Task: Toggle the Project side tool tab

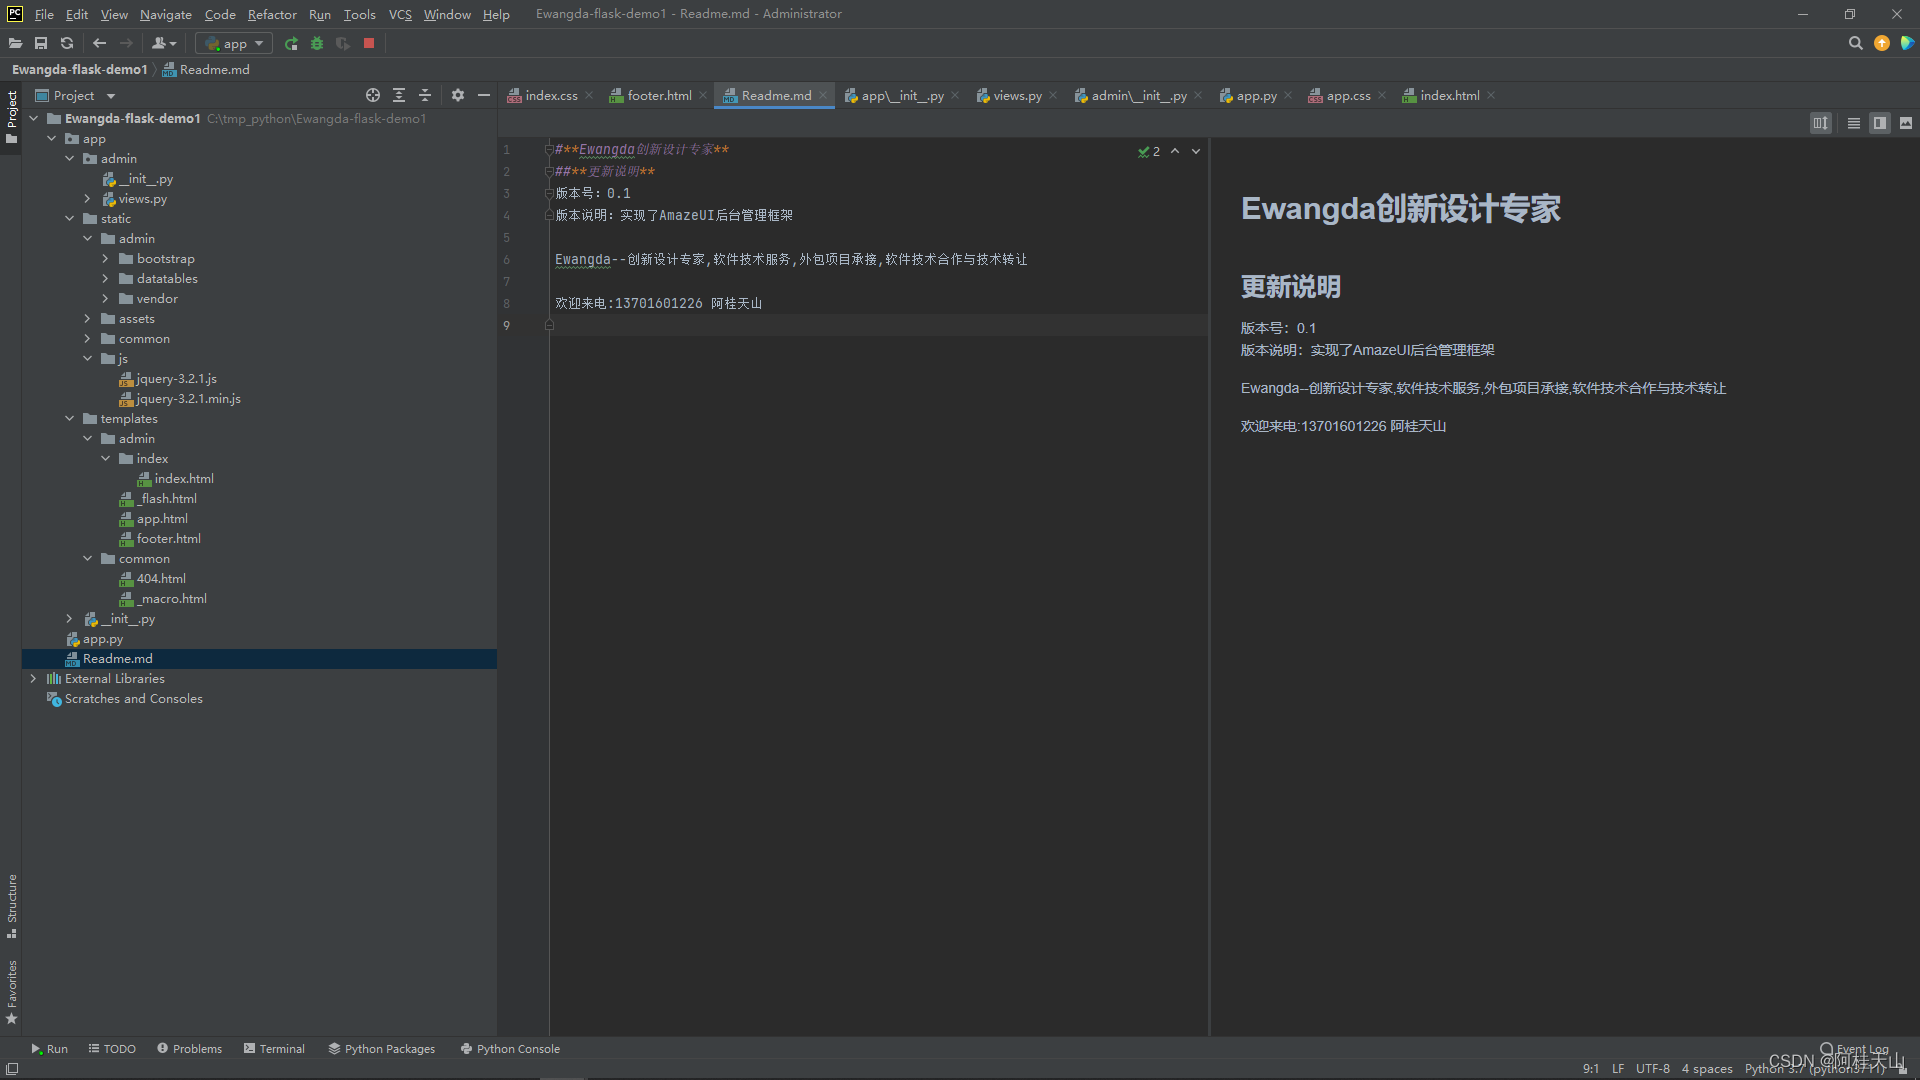Action: 11,116
